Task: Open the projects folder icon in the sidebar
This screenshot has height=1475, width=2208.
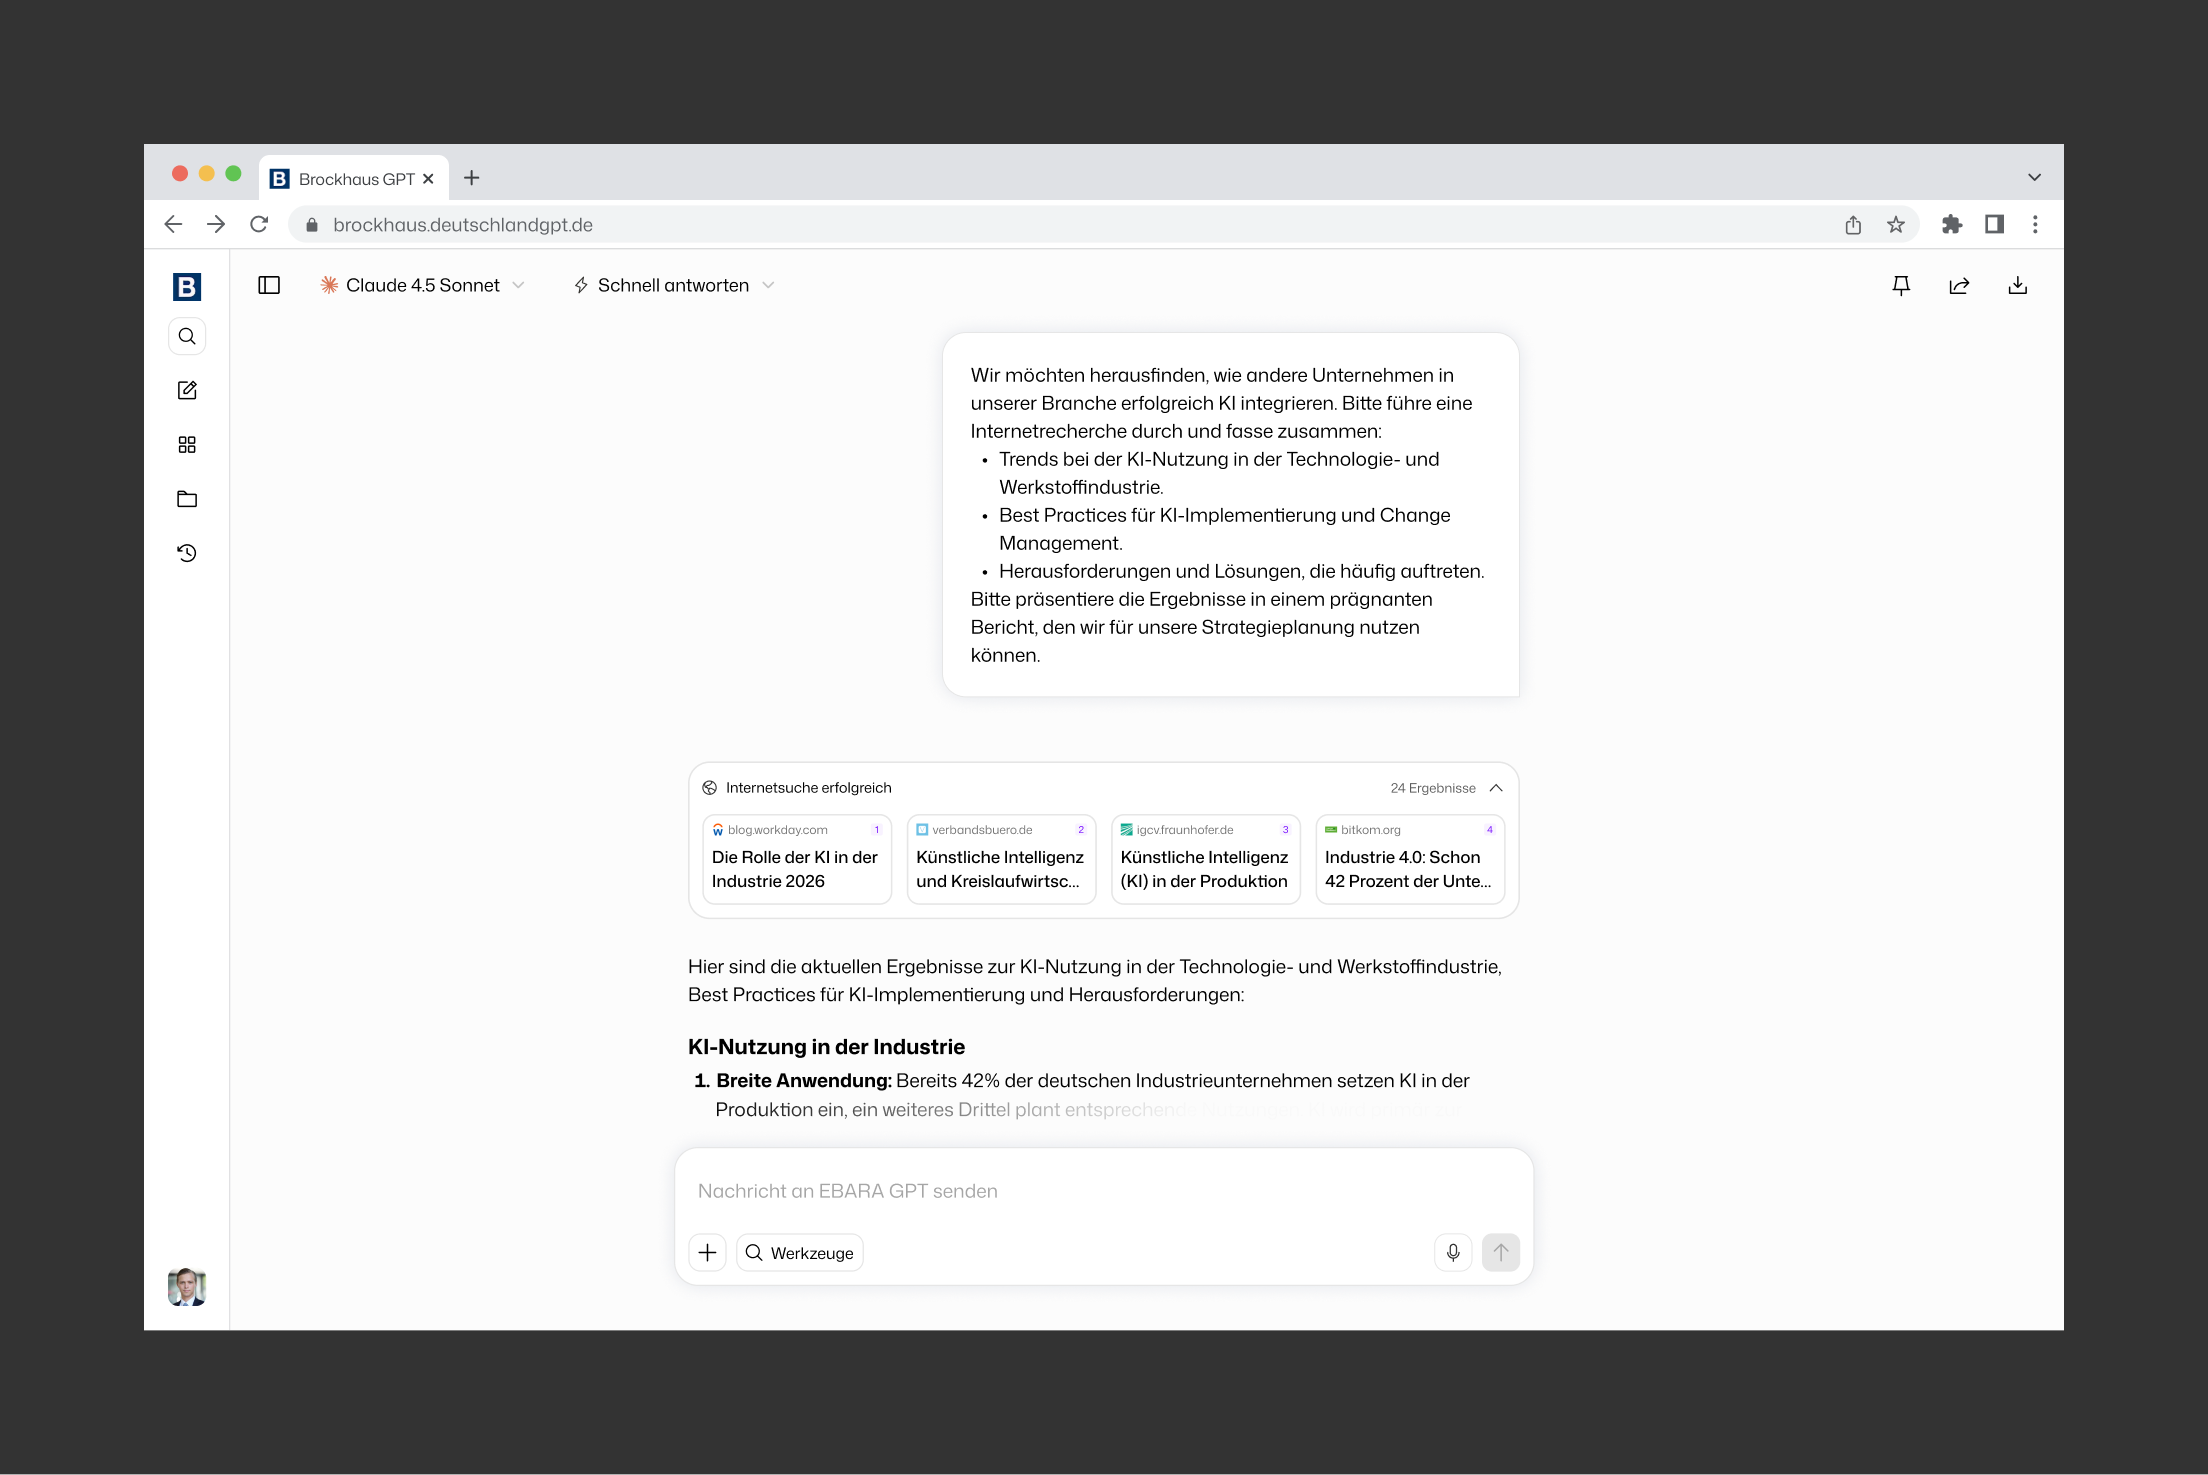Action: (187, 499)
